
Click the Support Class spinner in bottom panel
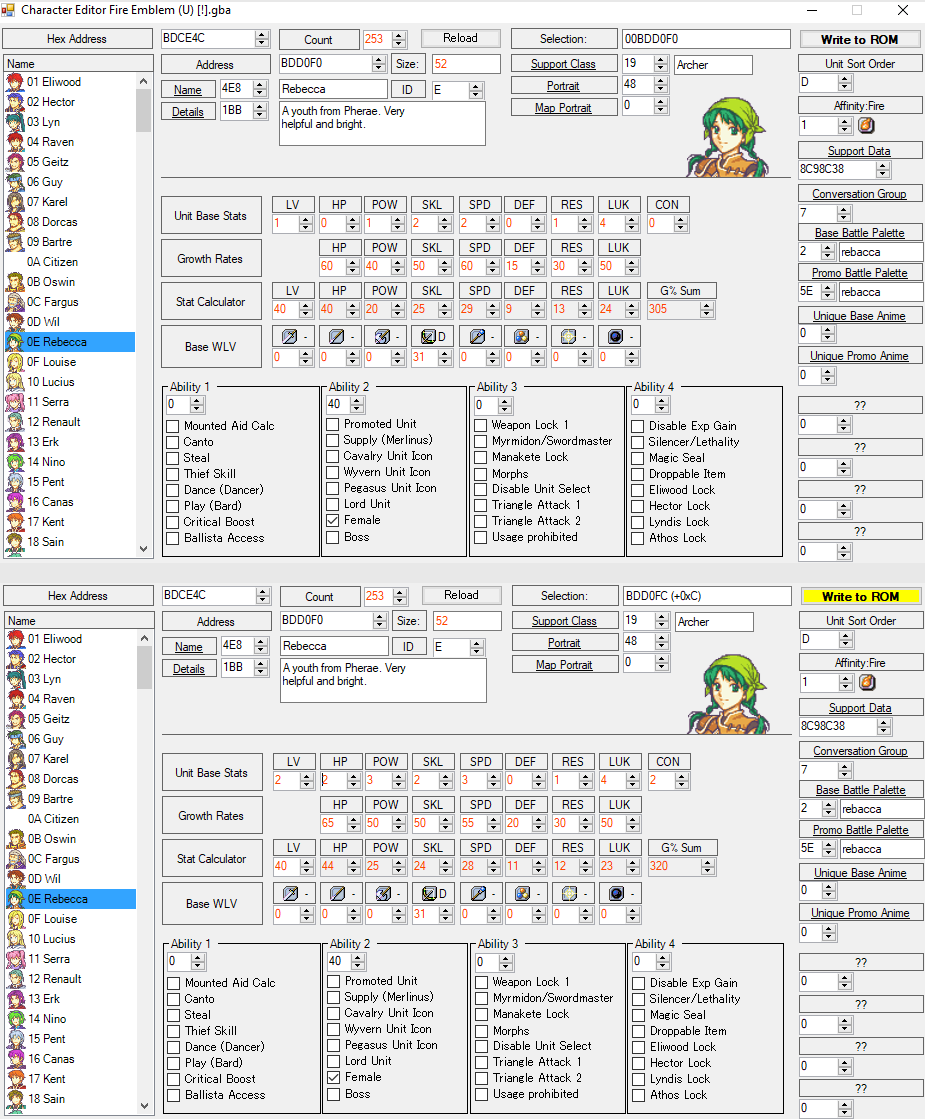point(662,621)
